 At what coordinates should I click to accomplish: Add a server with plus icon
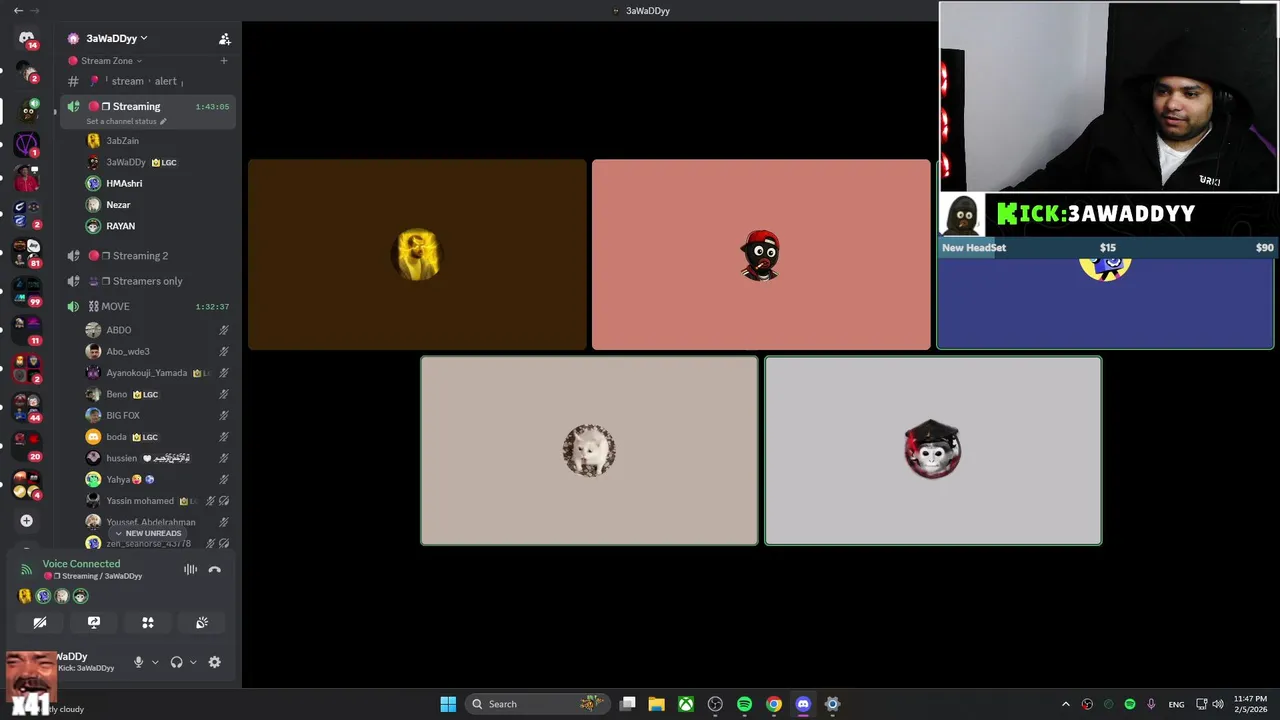27,521
